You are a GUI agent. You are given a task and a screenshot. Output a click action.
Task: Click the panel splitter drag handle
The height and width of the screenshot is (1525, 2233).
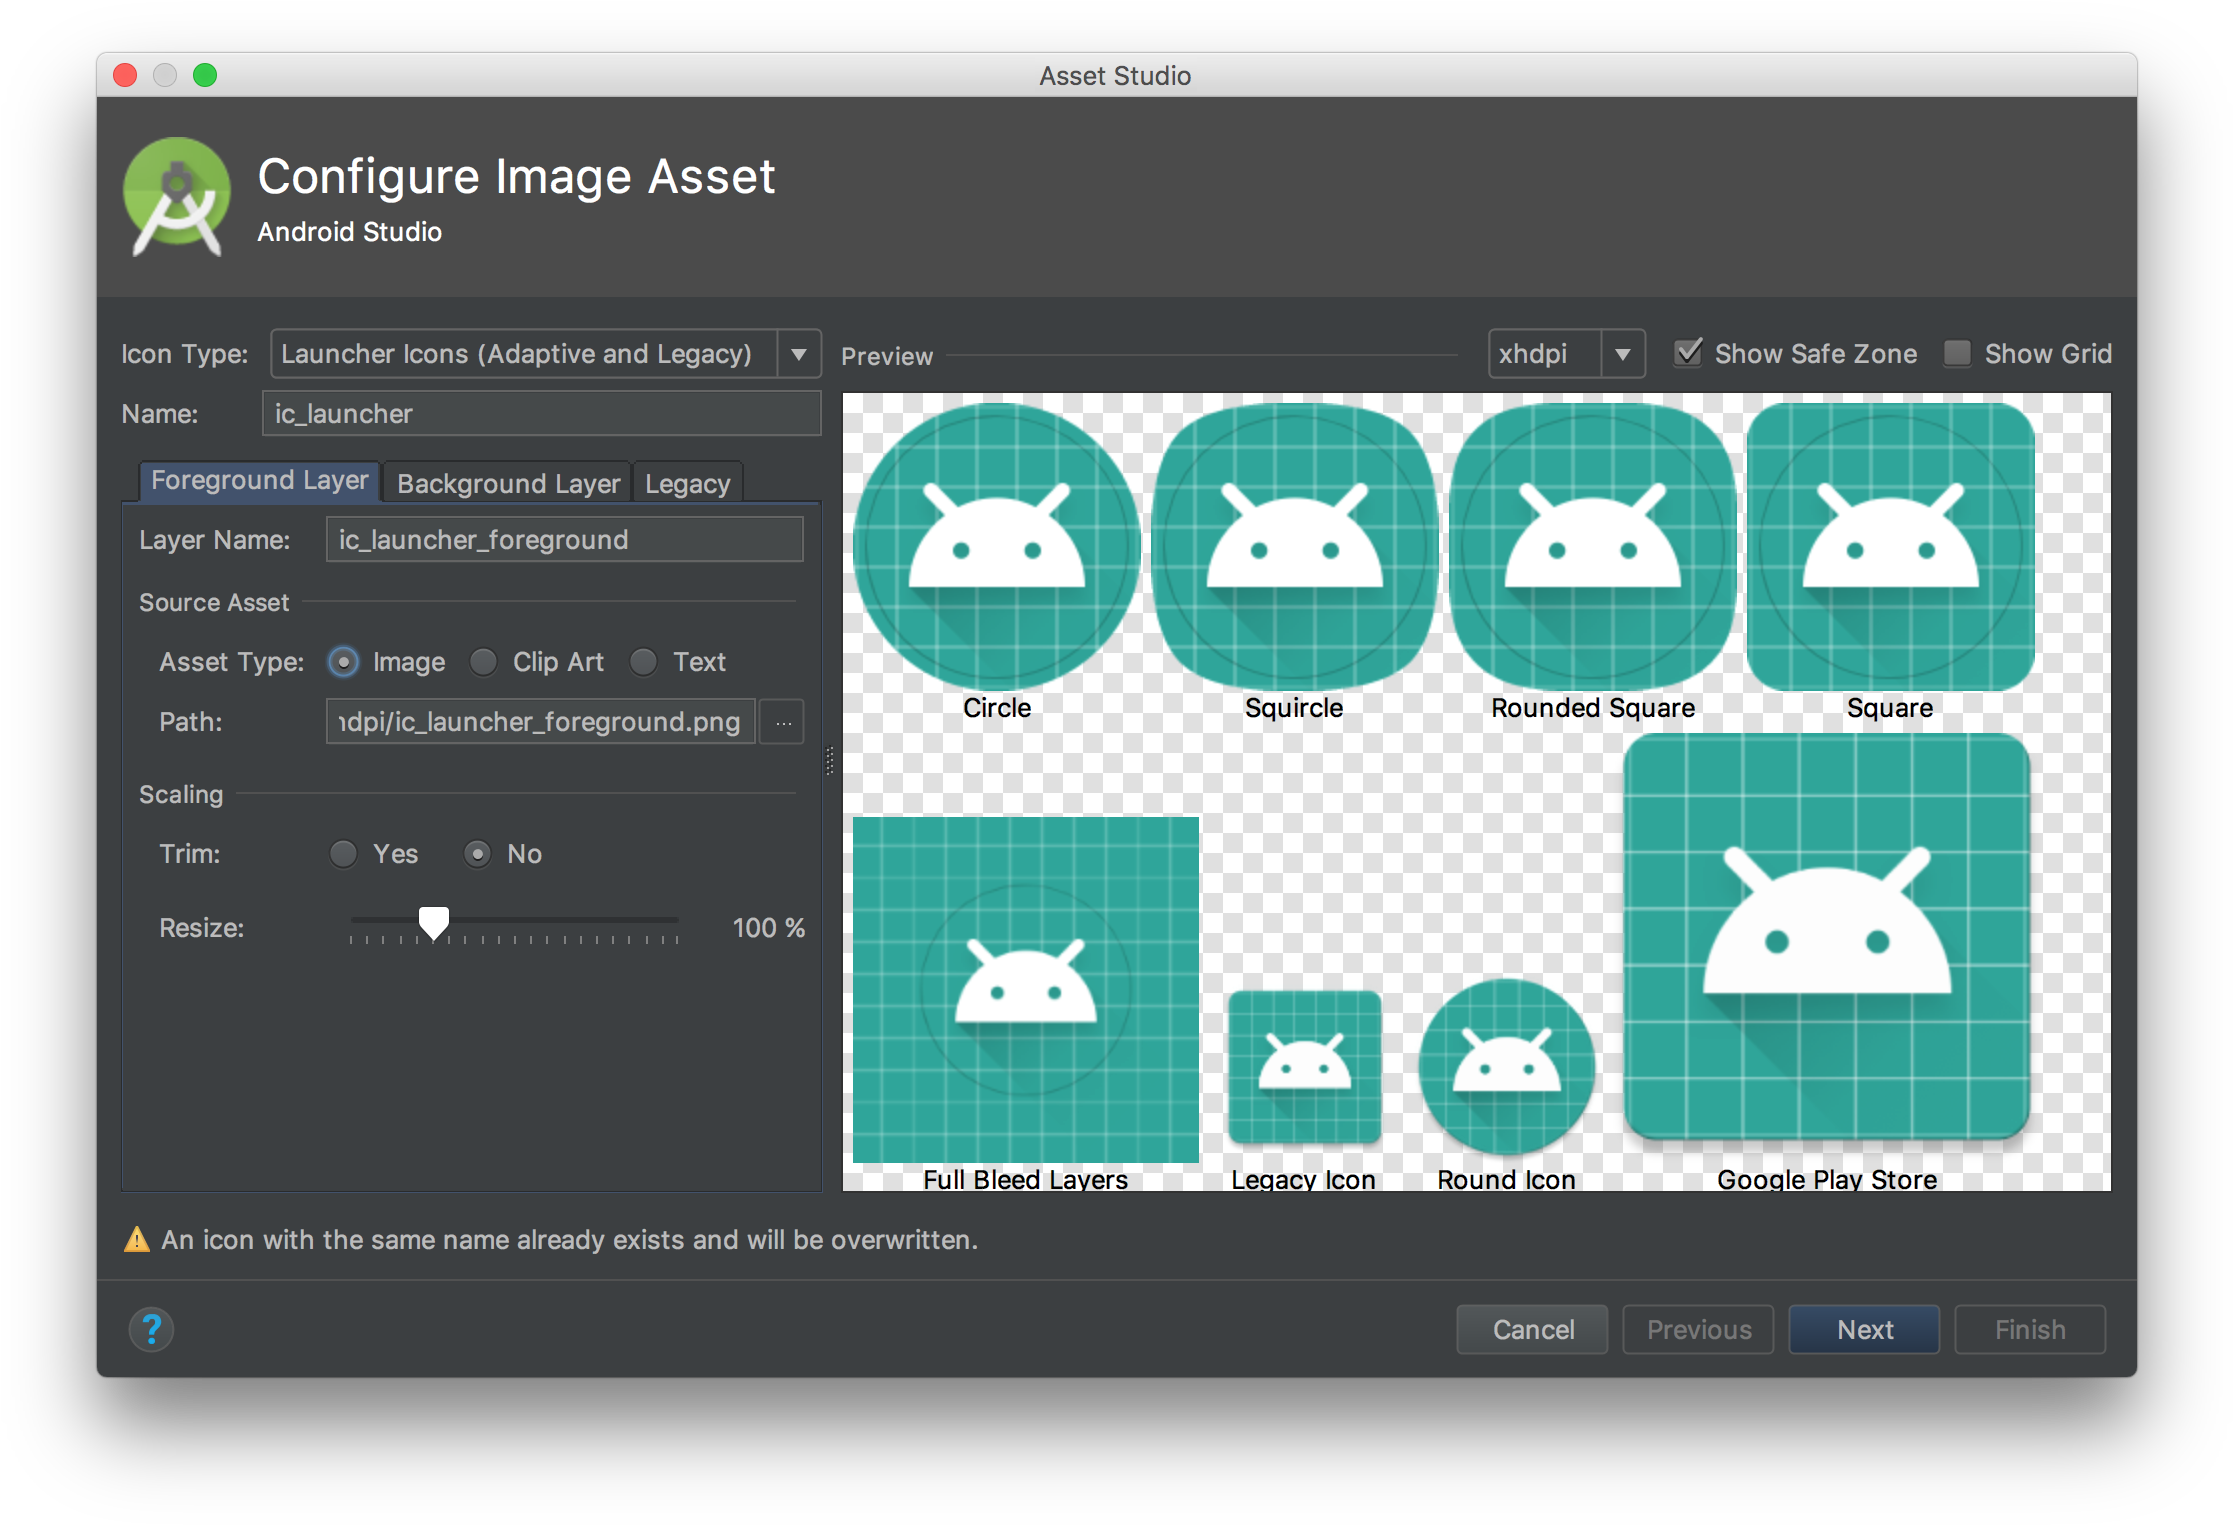click(x=830, y=761)
